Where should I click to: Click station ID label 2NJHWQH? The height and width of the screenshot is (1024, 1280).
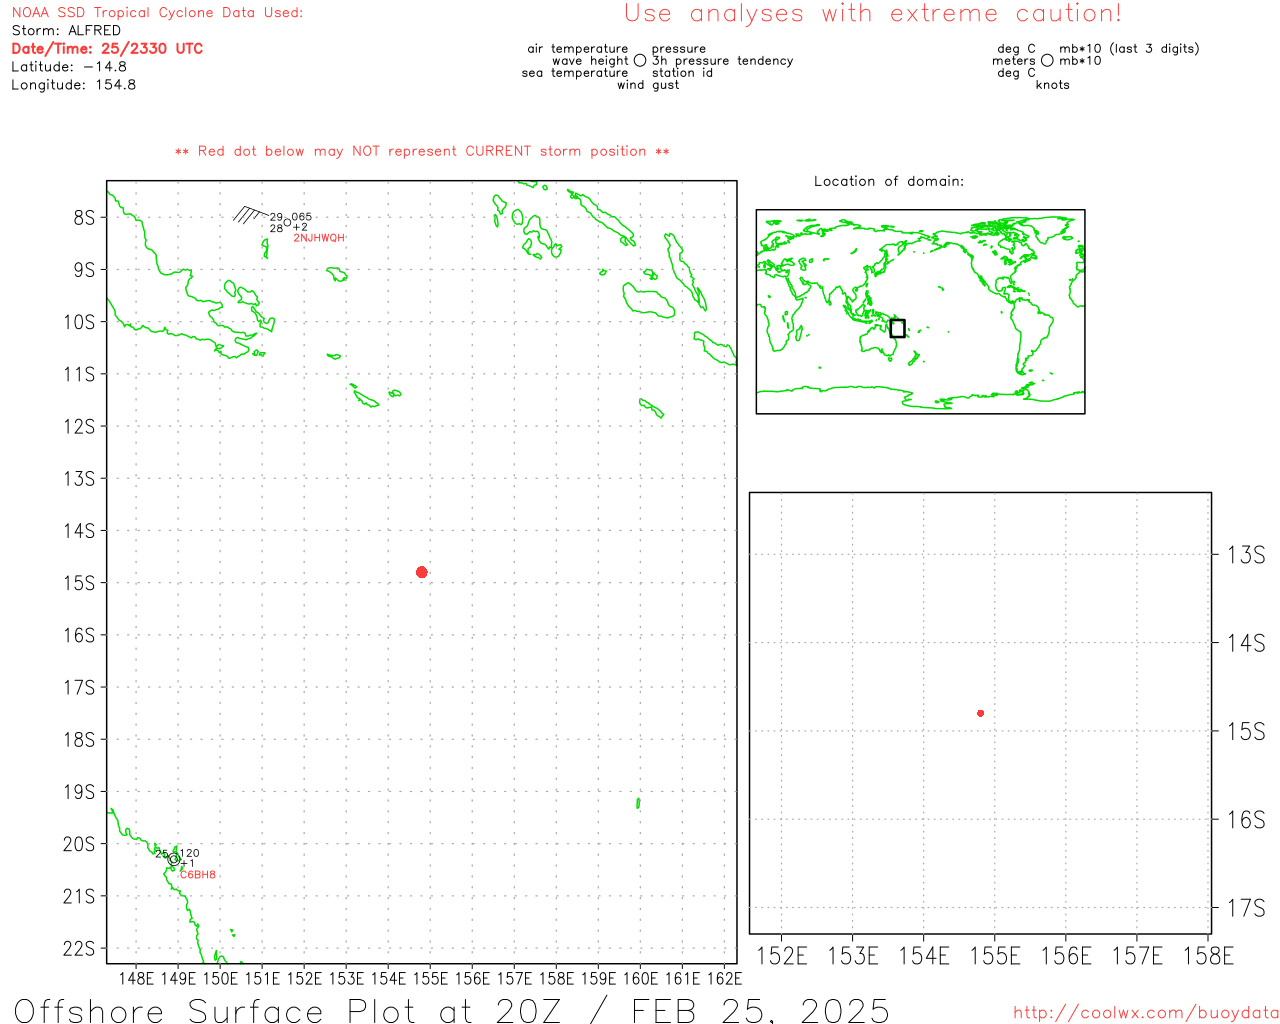click(319, 238)
